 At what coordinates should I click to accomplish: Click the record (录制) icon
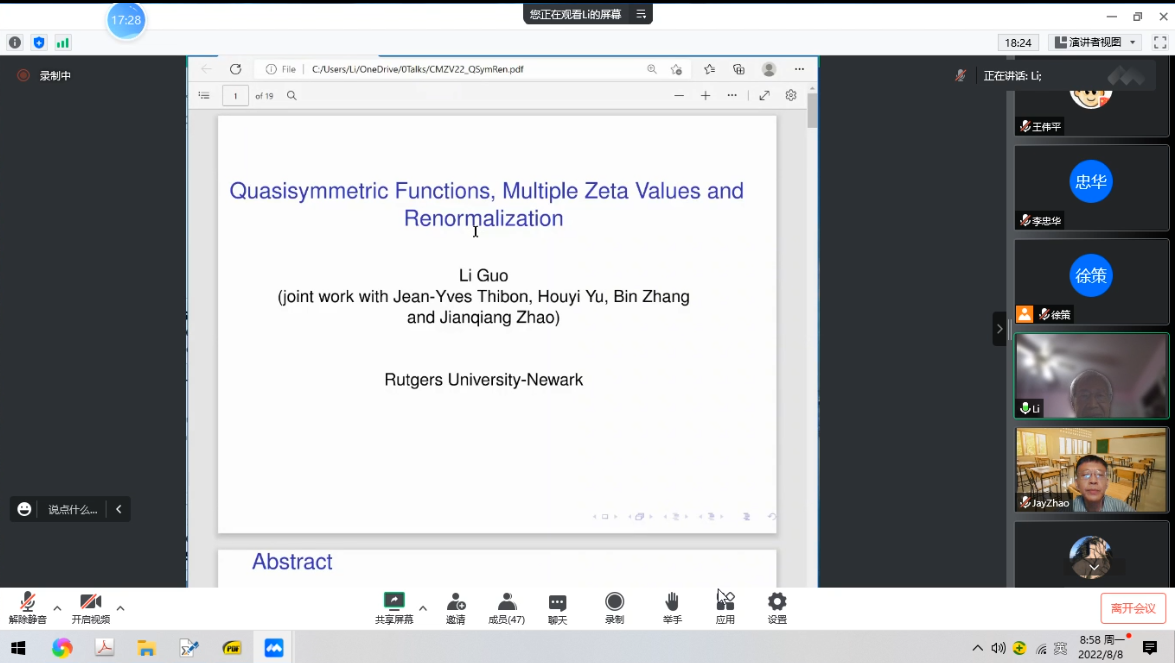point(614,606)
